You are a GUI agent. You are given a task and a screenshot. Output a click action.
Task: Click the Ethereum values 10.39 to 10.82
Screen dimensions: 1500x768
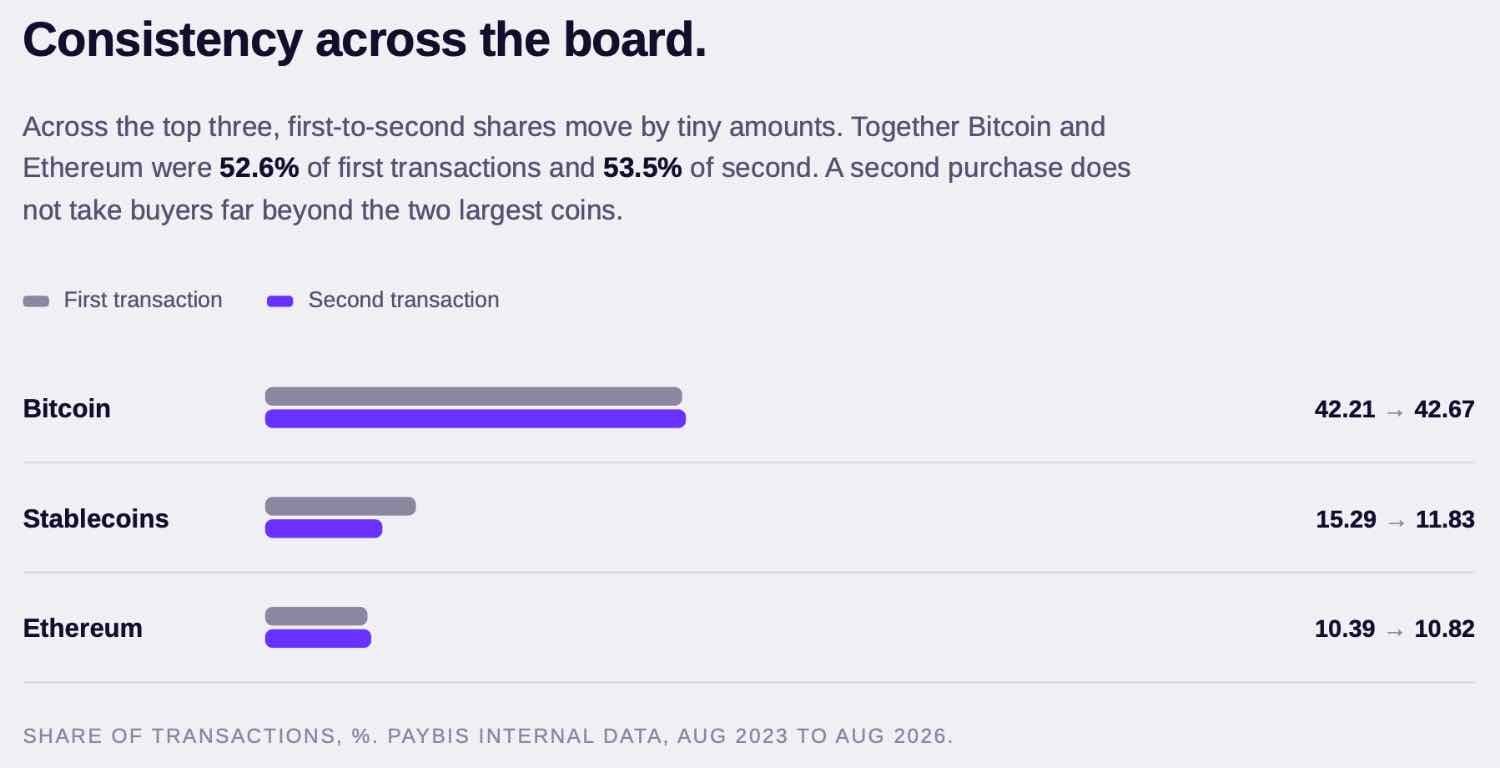1394,629
